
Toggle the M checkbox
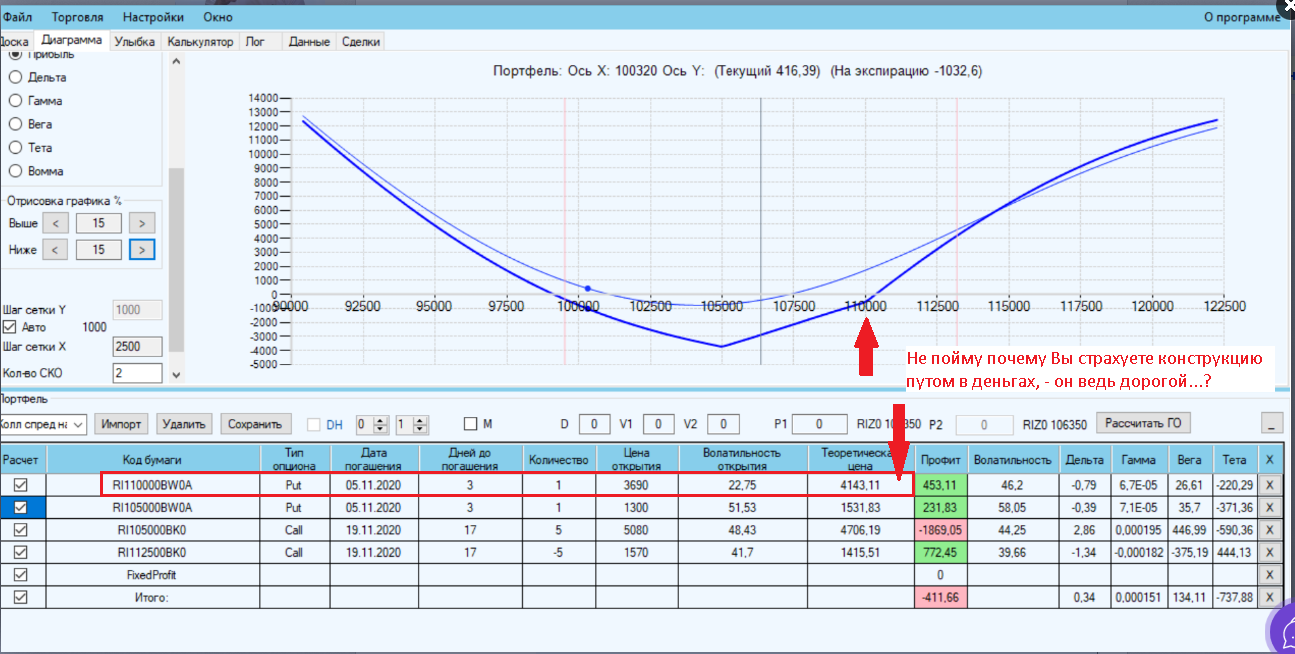click(x=472, y=425)
